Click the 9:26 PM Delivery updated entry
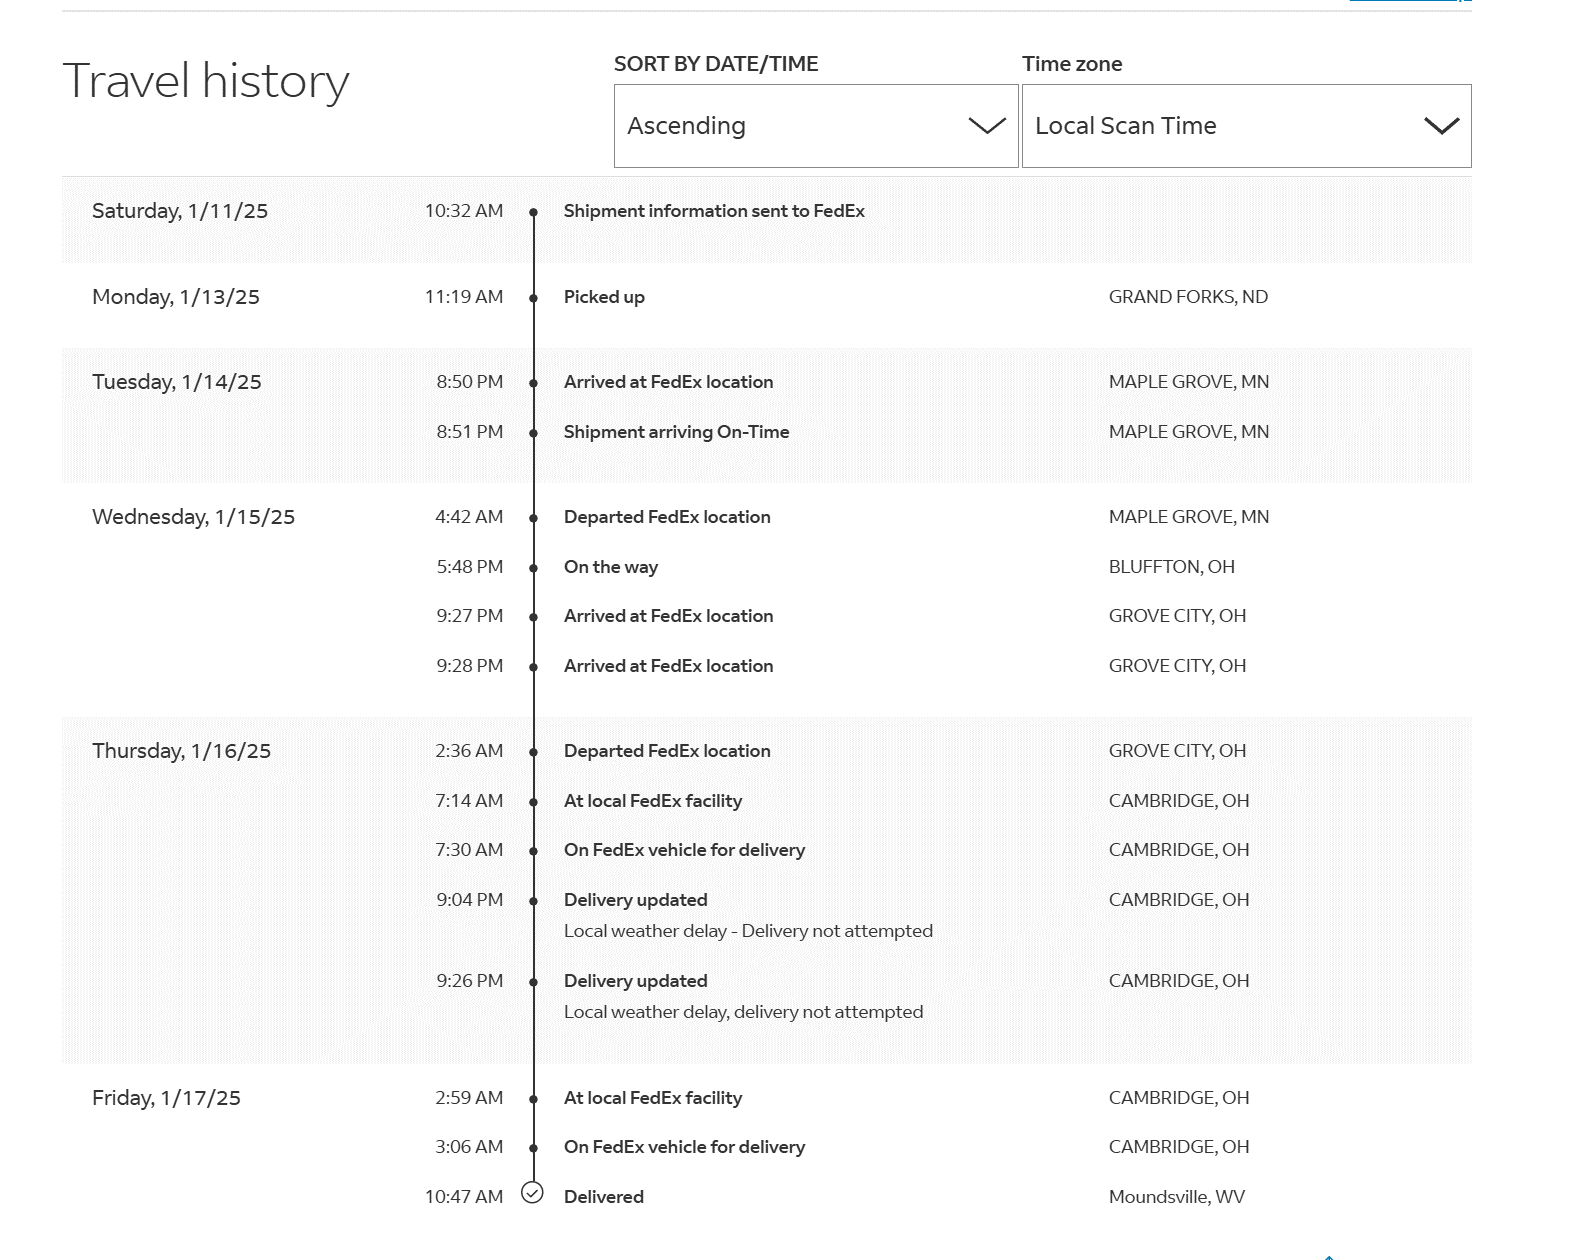The width and height of the screenshot is (1594, 1260). [x=635, y=981]
